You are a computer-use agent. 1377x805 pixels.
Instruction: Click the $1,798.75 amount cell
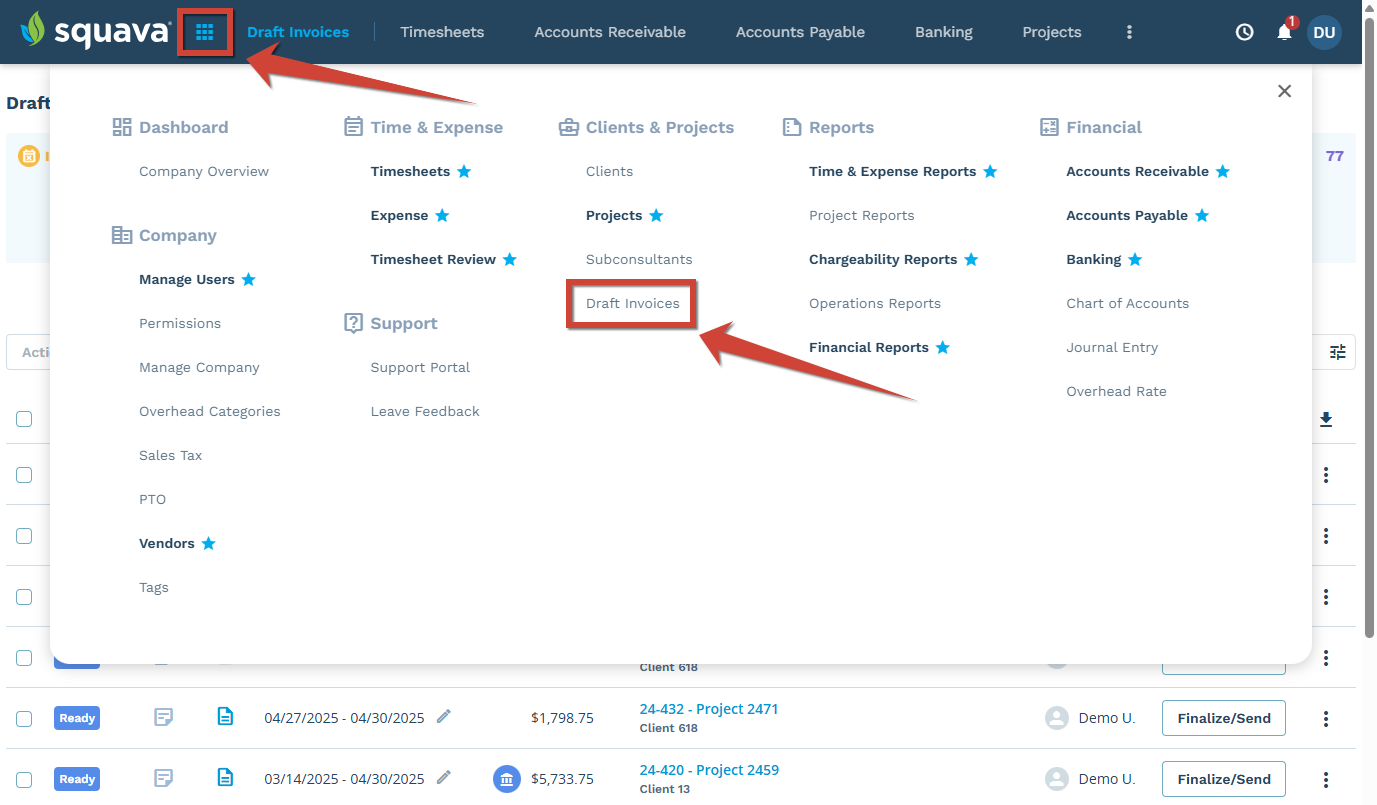click(x=562, y=718)
